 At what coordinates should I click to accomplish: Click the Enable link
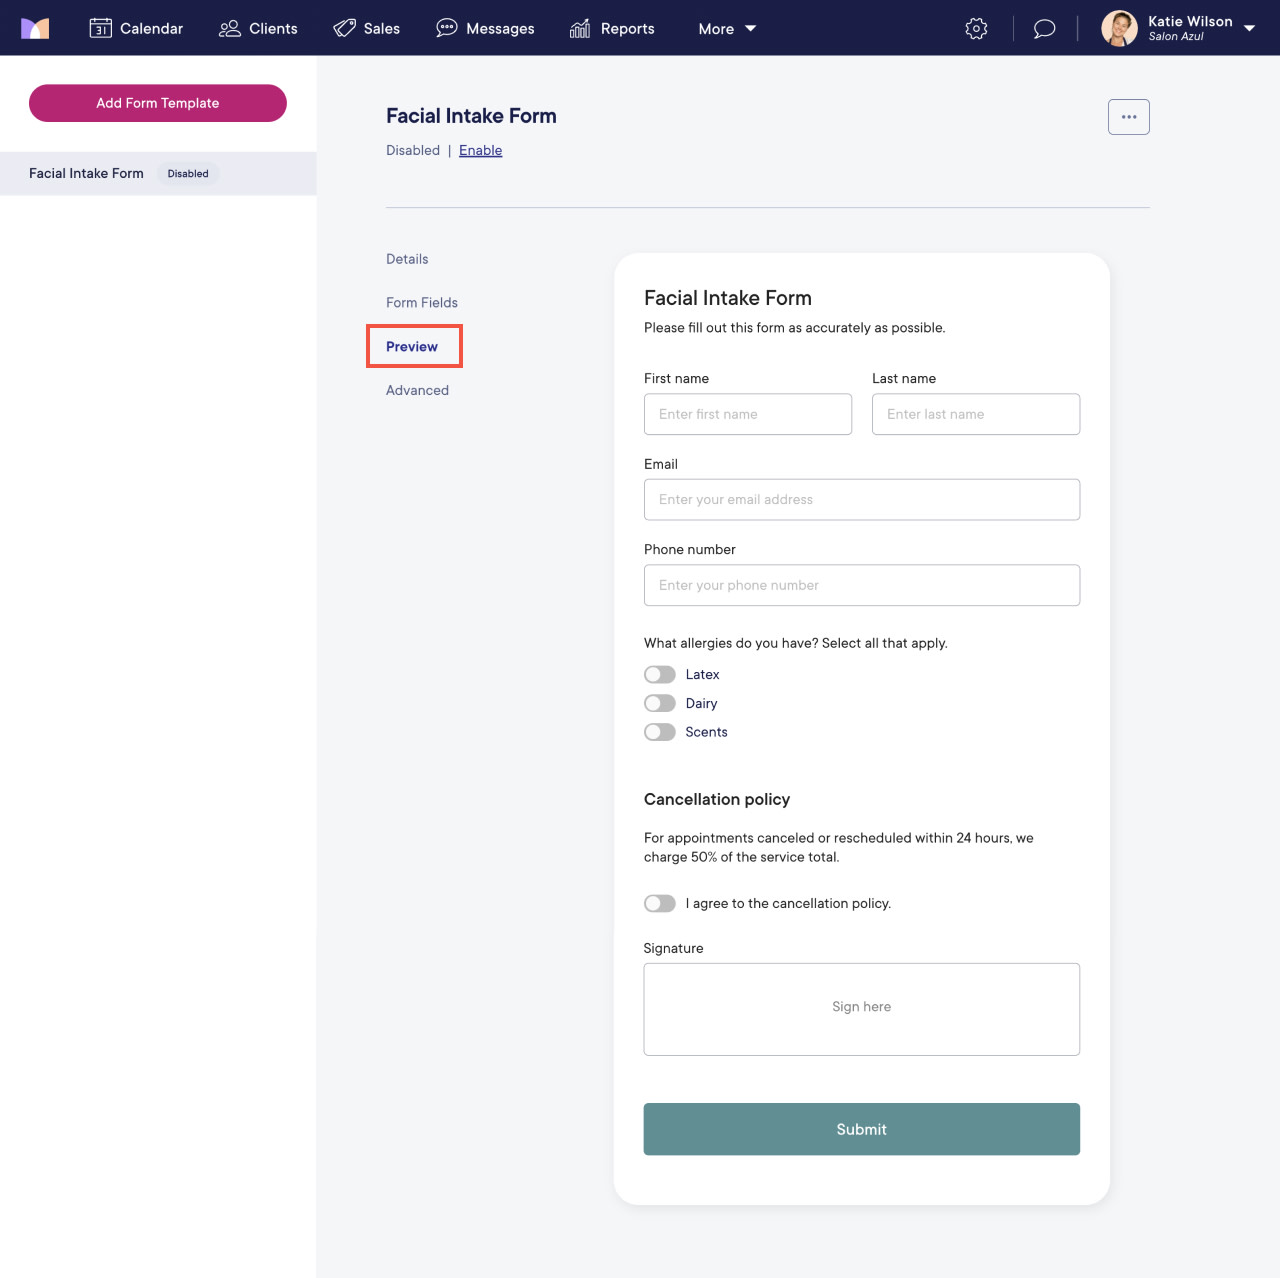click(x=480, y=150)
